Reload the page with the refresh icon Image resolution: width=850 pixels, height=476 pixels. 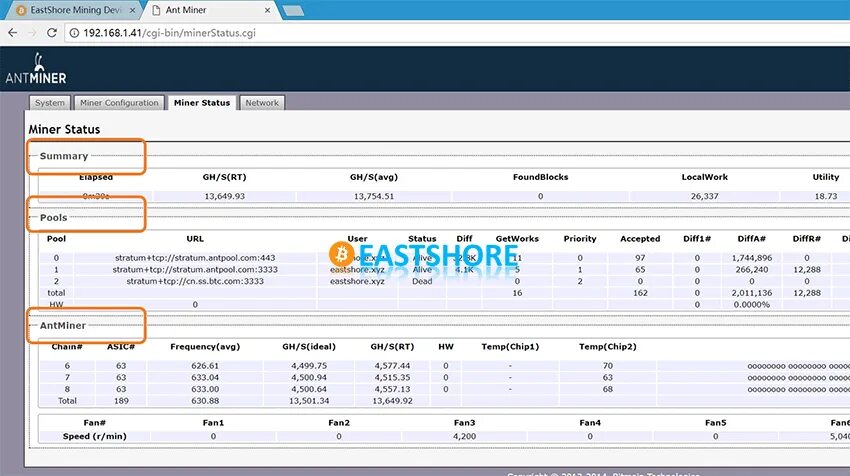coord(51,33)
